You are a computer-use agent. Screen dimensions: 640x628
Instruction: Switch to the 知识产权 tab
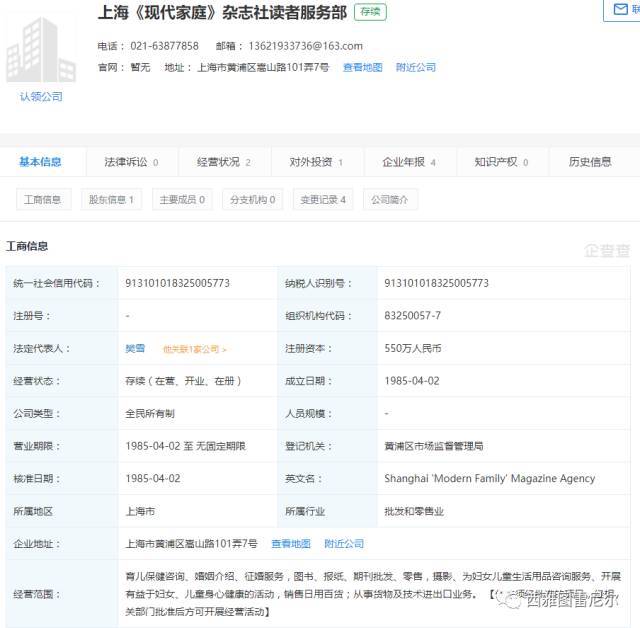point(501,162)
